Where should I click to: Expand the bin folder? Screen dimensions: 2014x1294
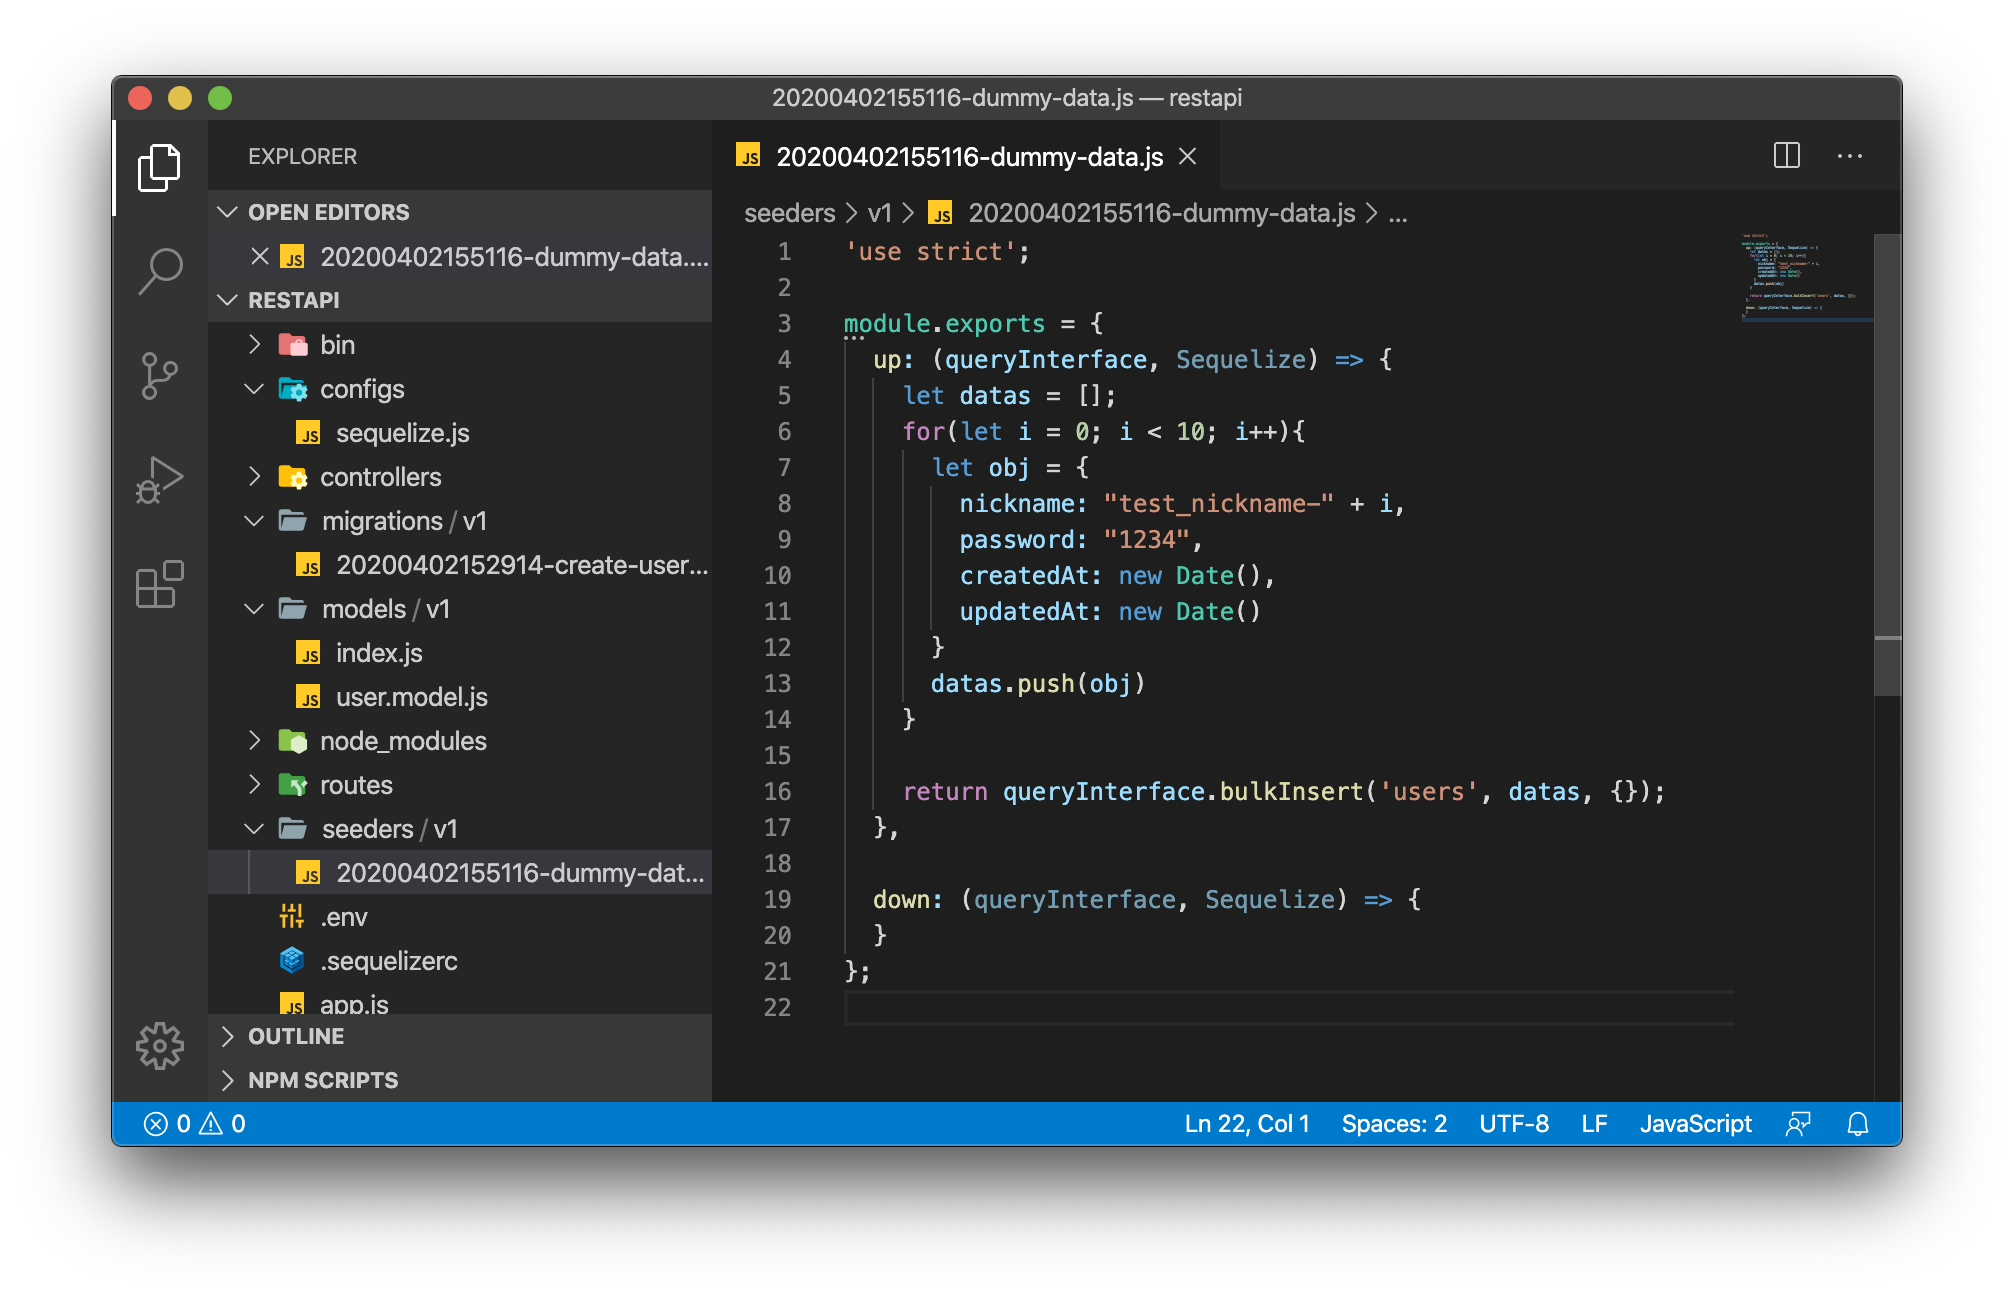pos(336,345)
